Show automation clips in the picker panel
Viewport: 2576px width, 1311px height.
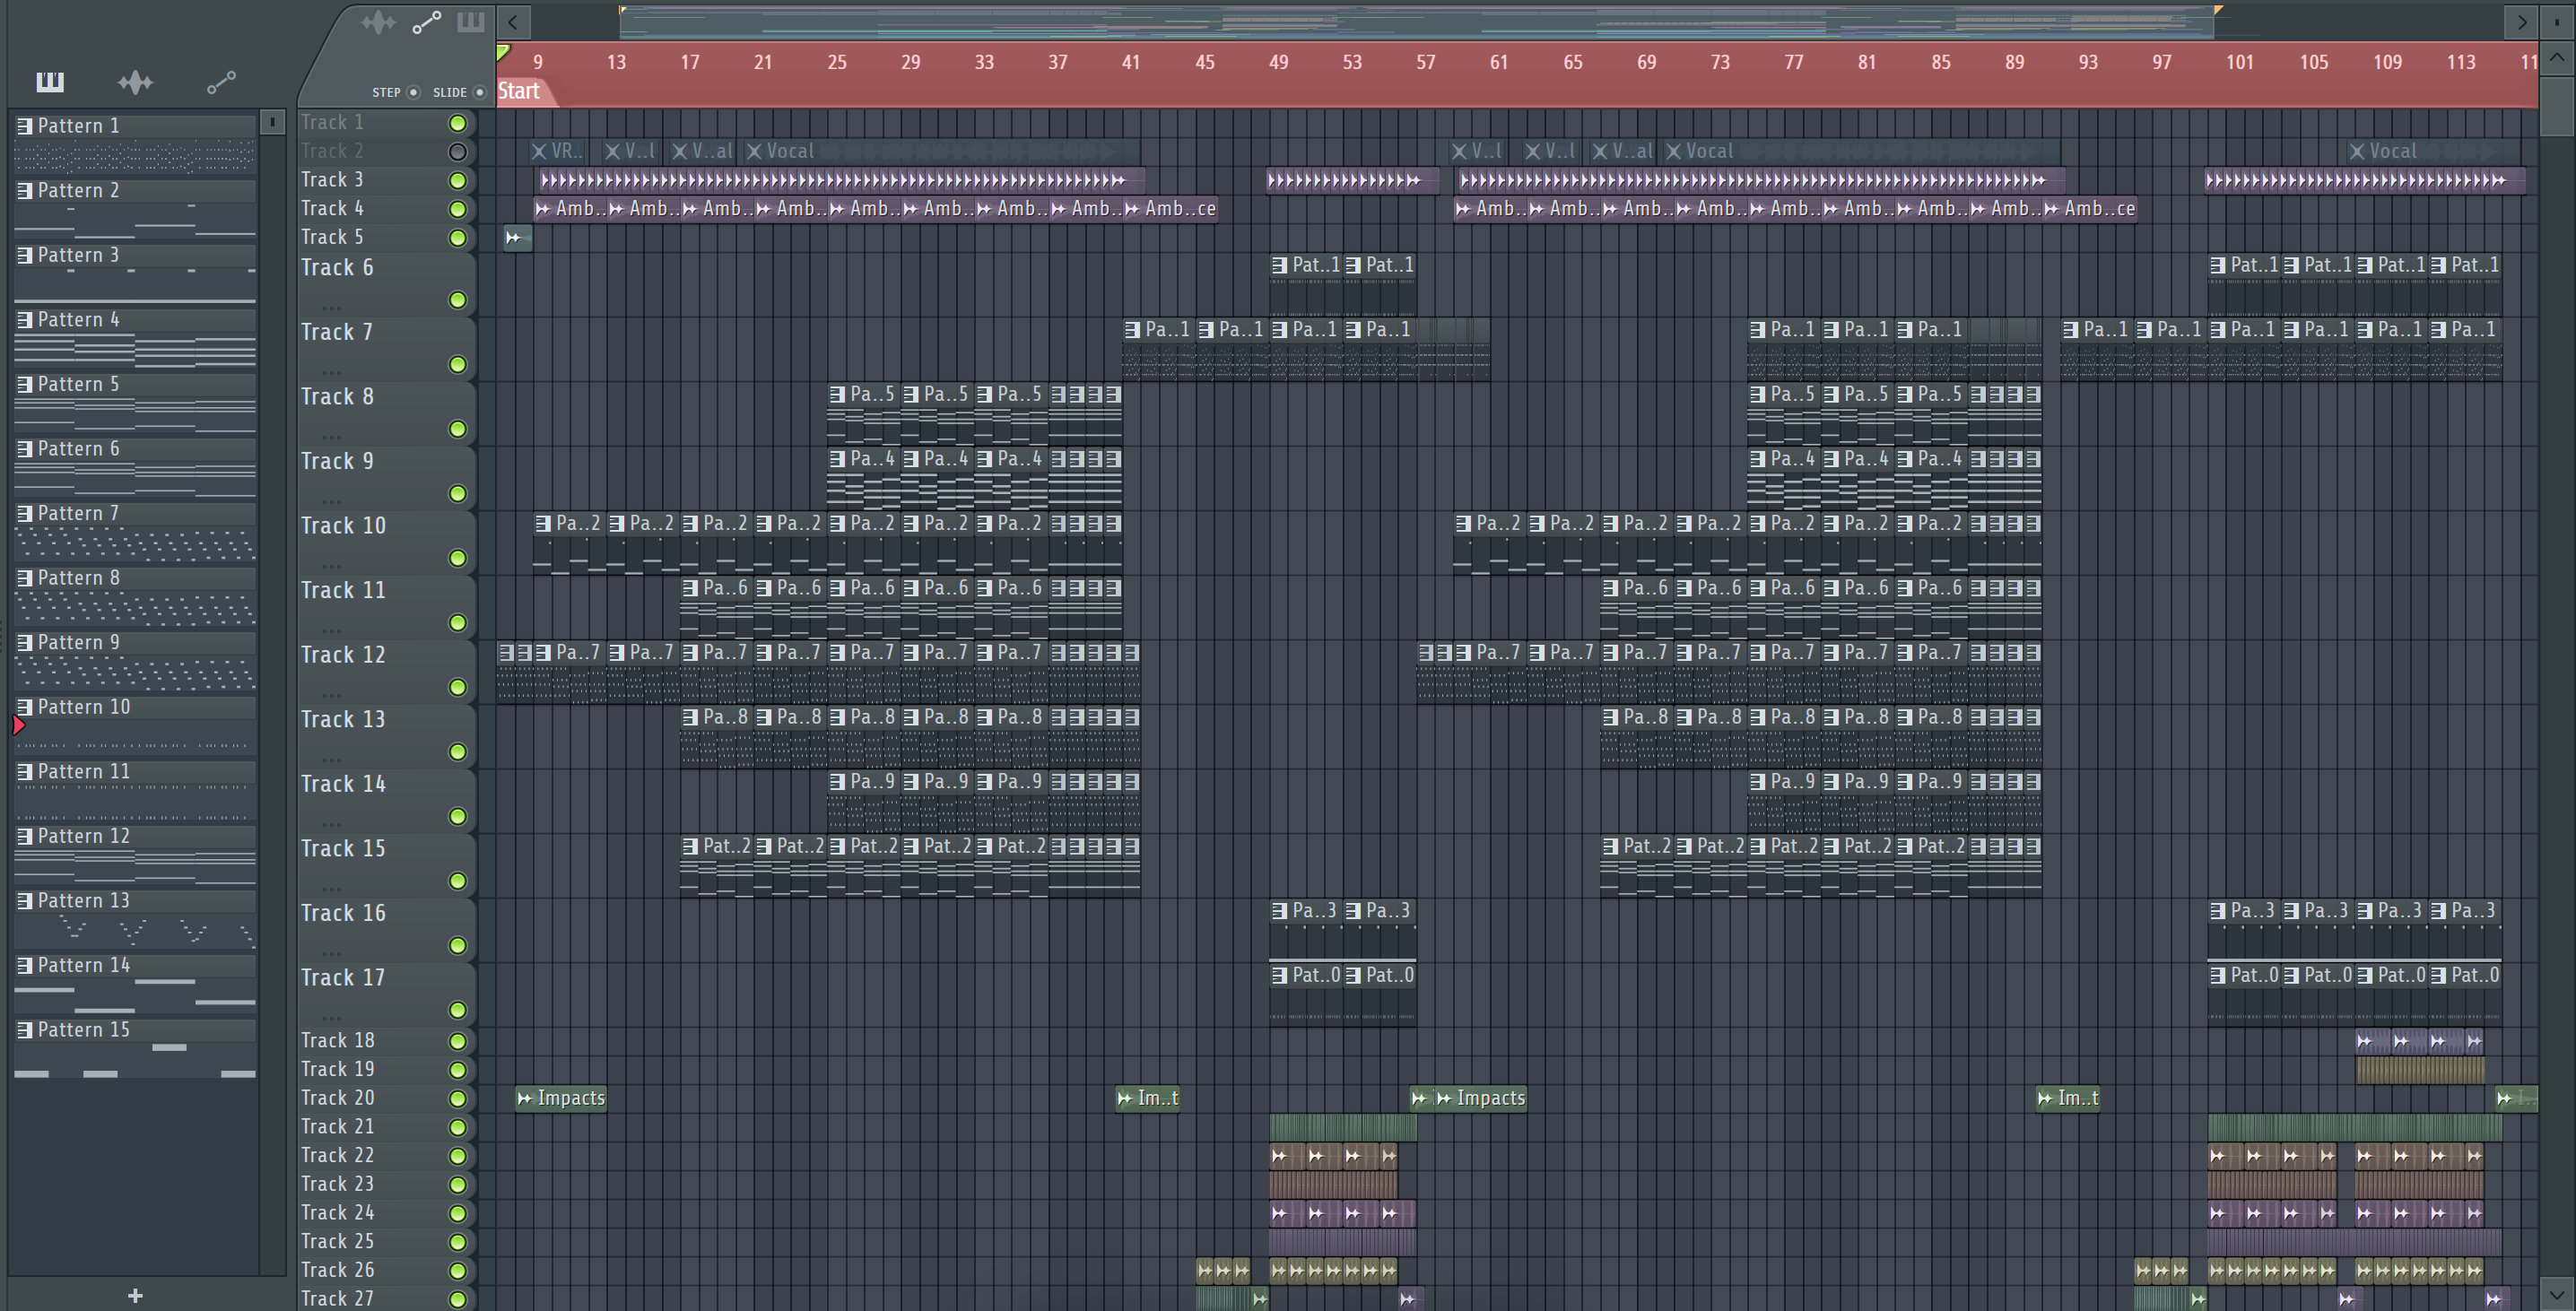coord(221,82)
